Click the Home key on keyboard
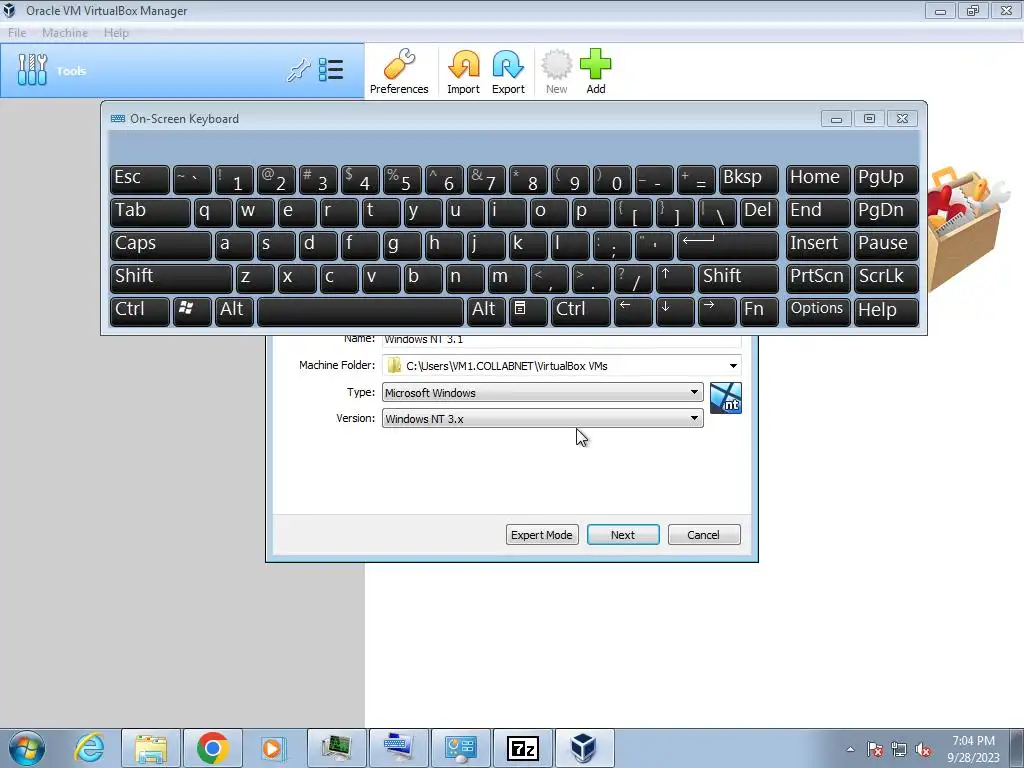1024x768 pixels. 818,180
